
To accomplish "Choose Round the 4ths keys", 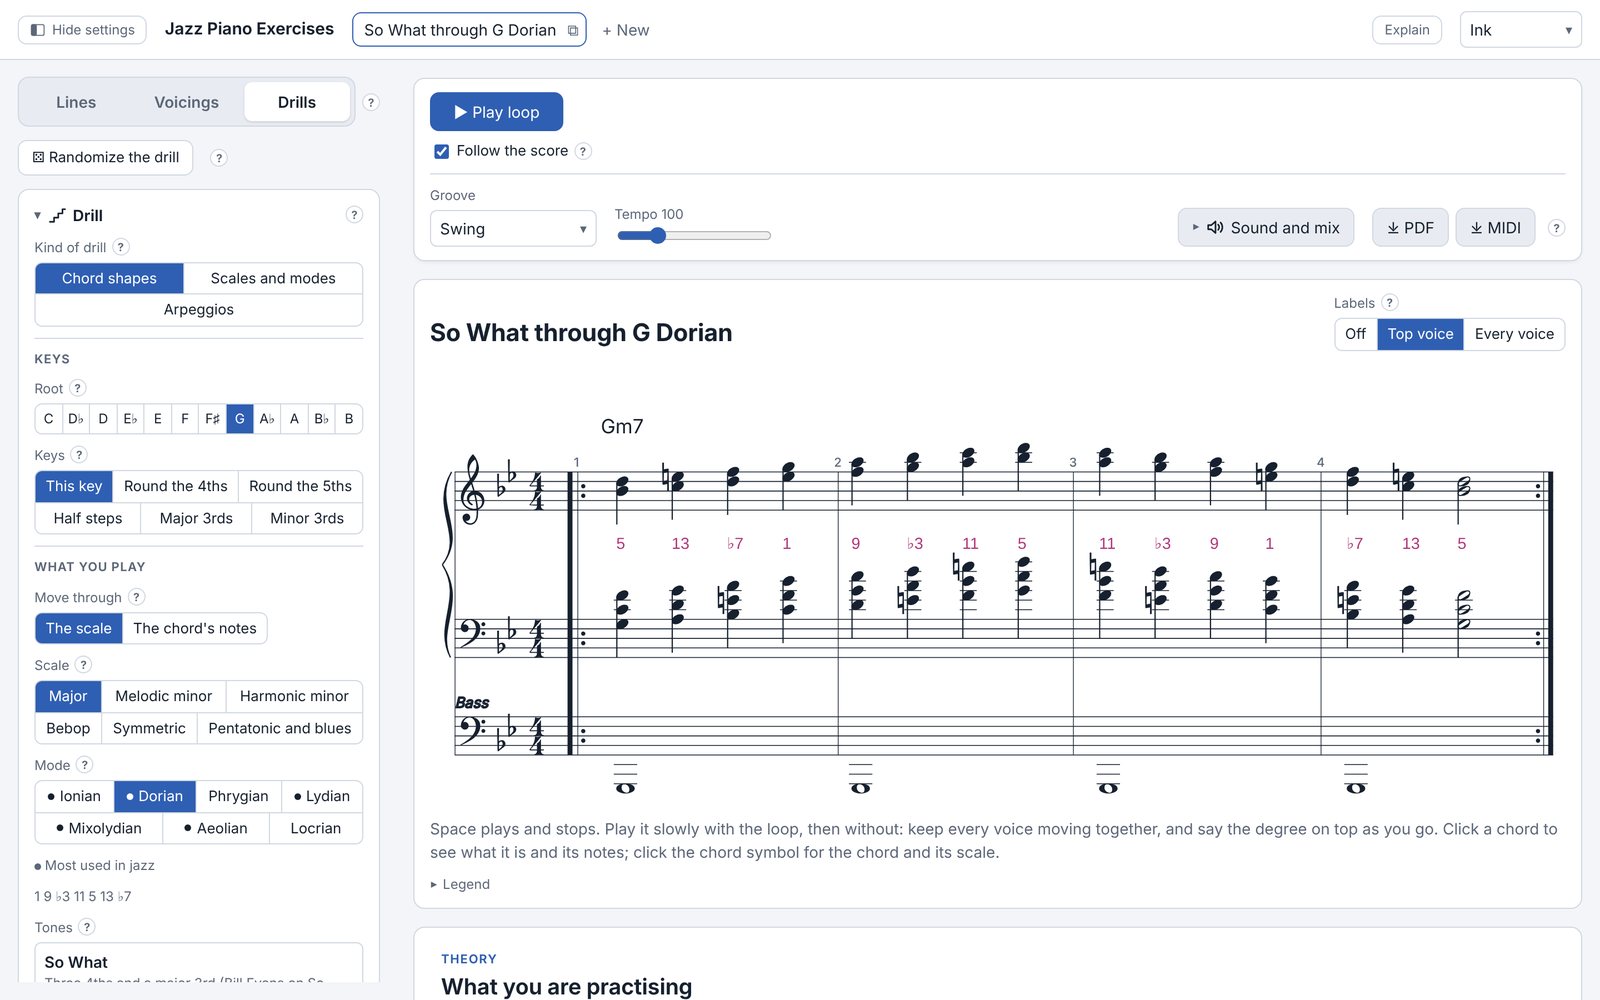I will (176, 486).
